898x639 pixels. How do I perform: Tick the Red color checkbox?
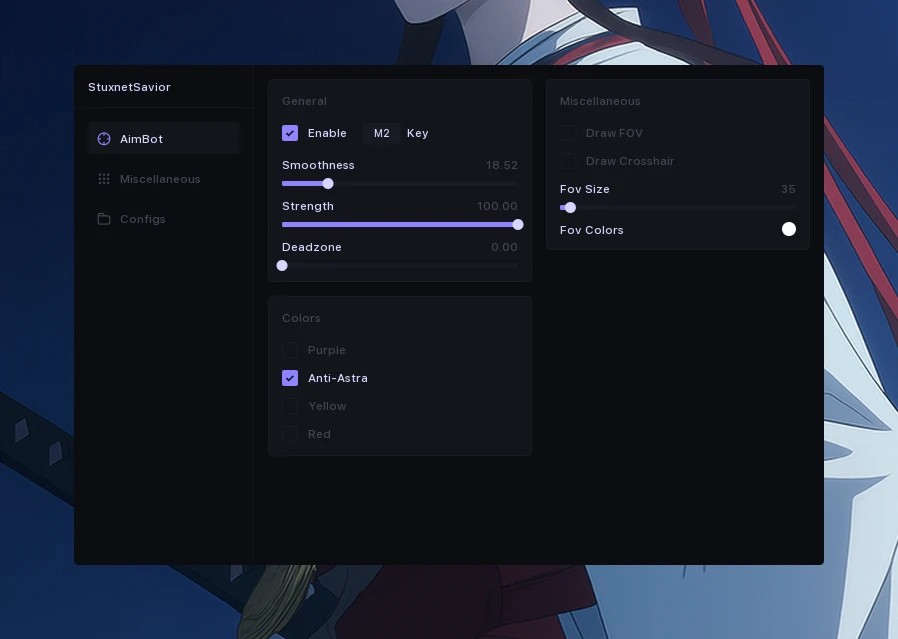pyautogui.click(x=290, y=434)
